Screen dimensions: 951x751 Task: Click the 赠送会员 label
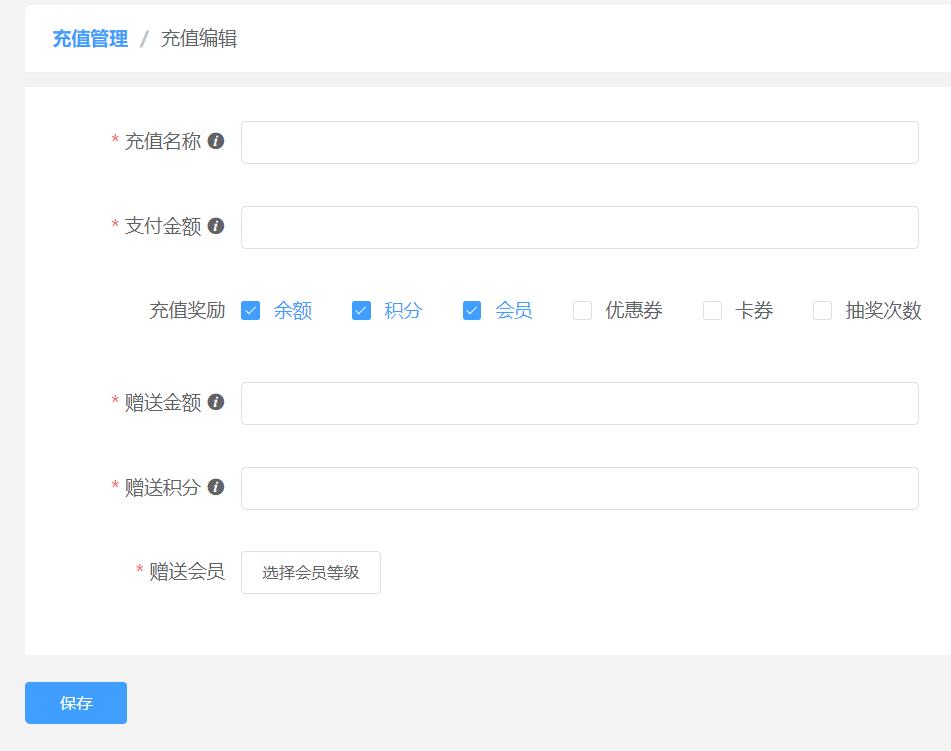pyautogui.click(x=187, y=571)
